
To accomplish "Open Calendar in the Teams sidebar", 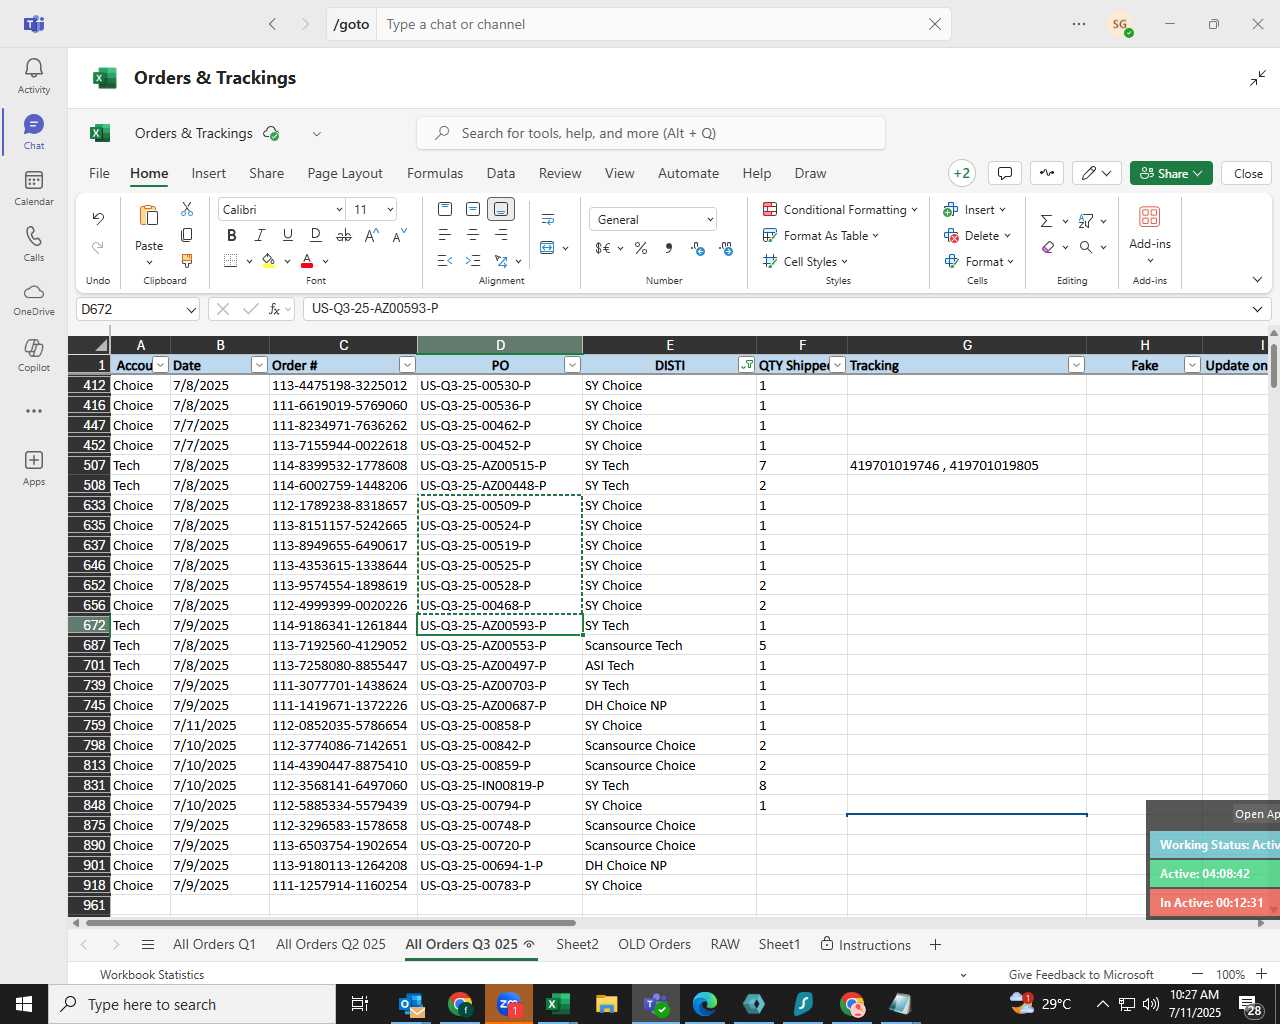I will pos(34,188).
